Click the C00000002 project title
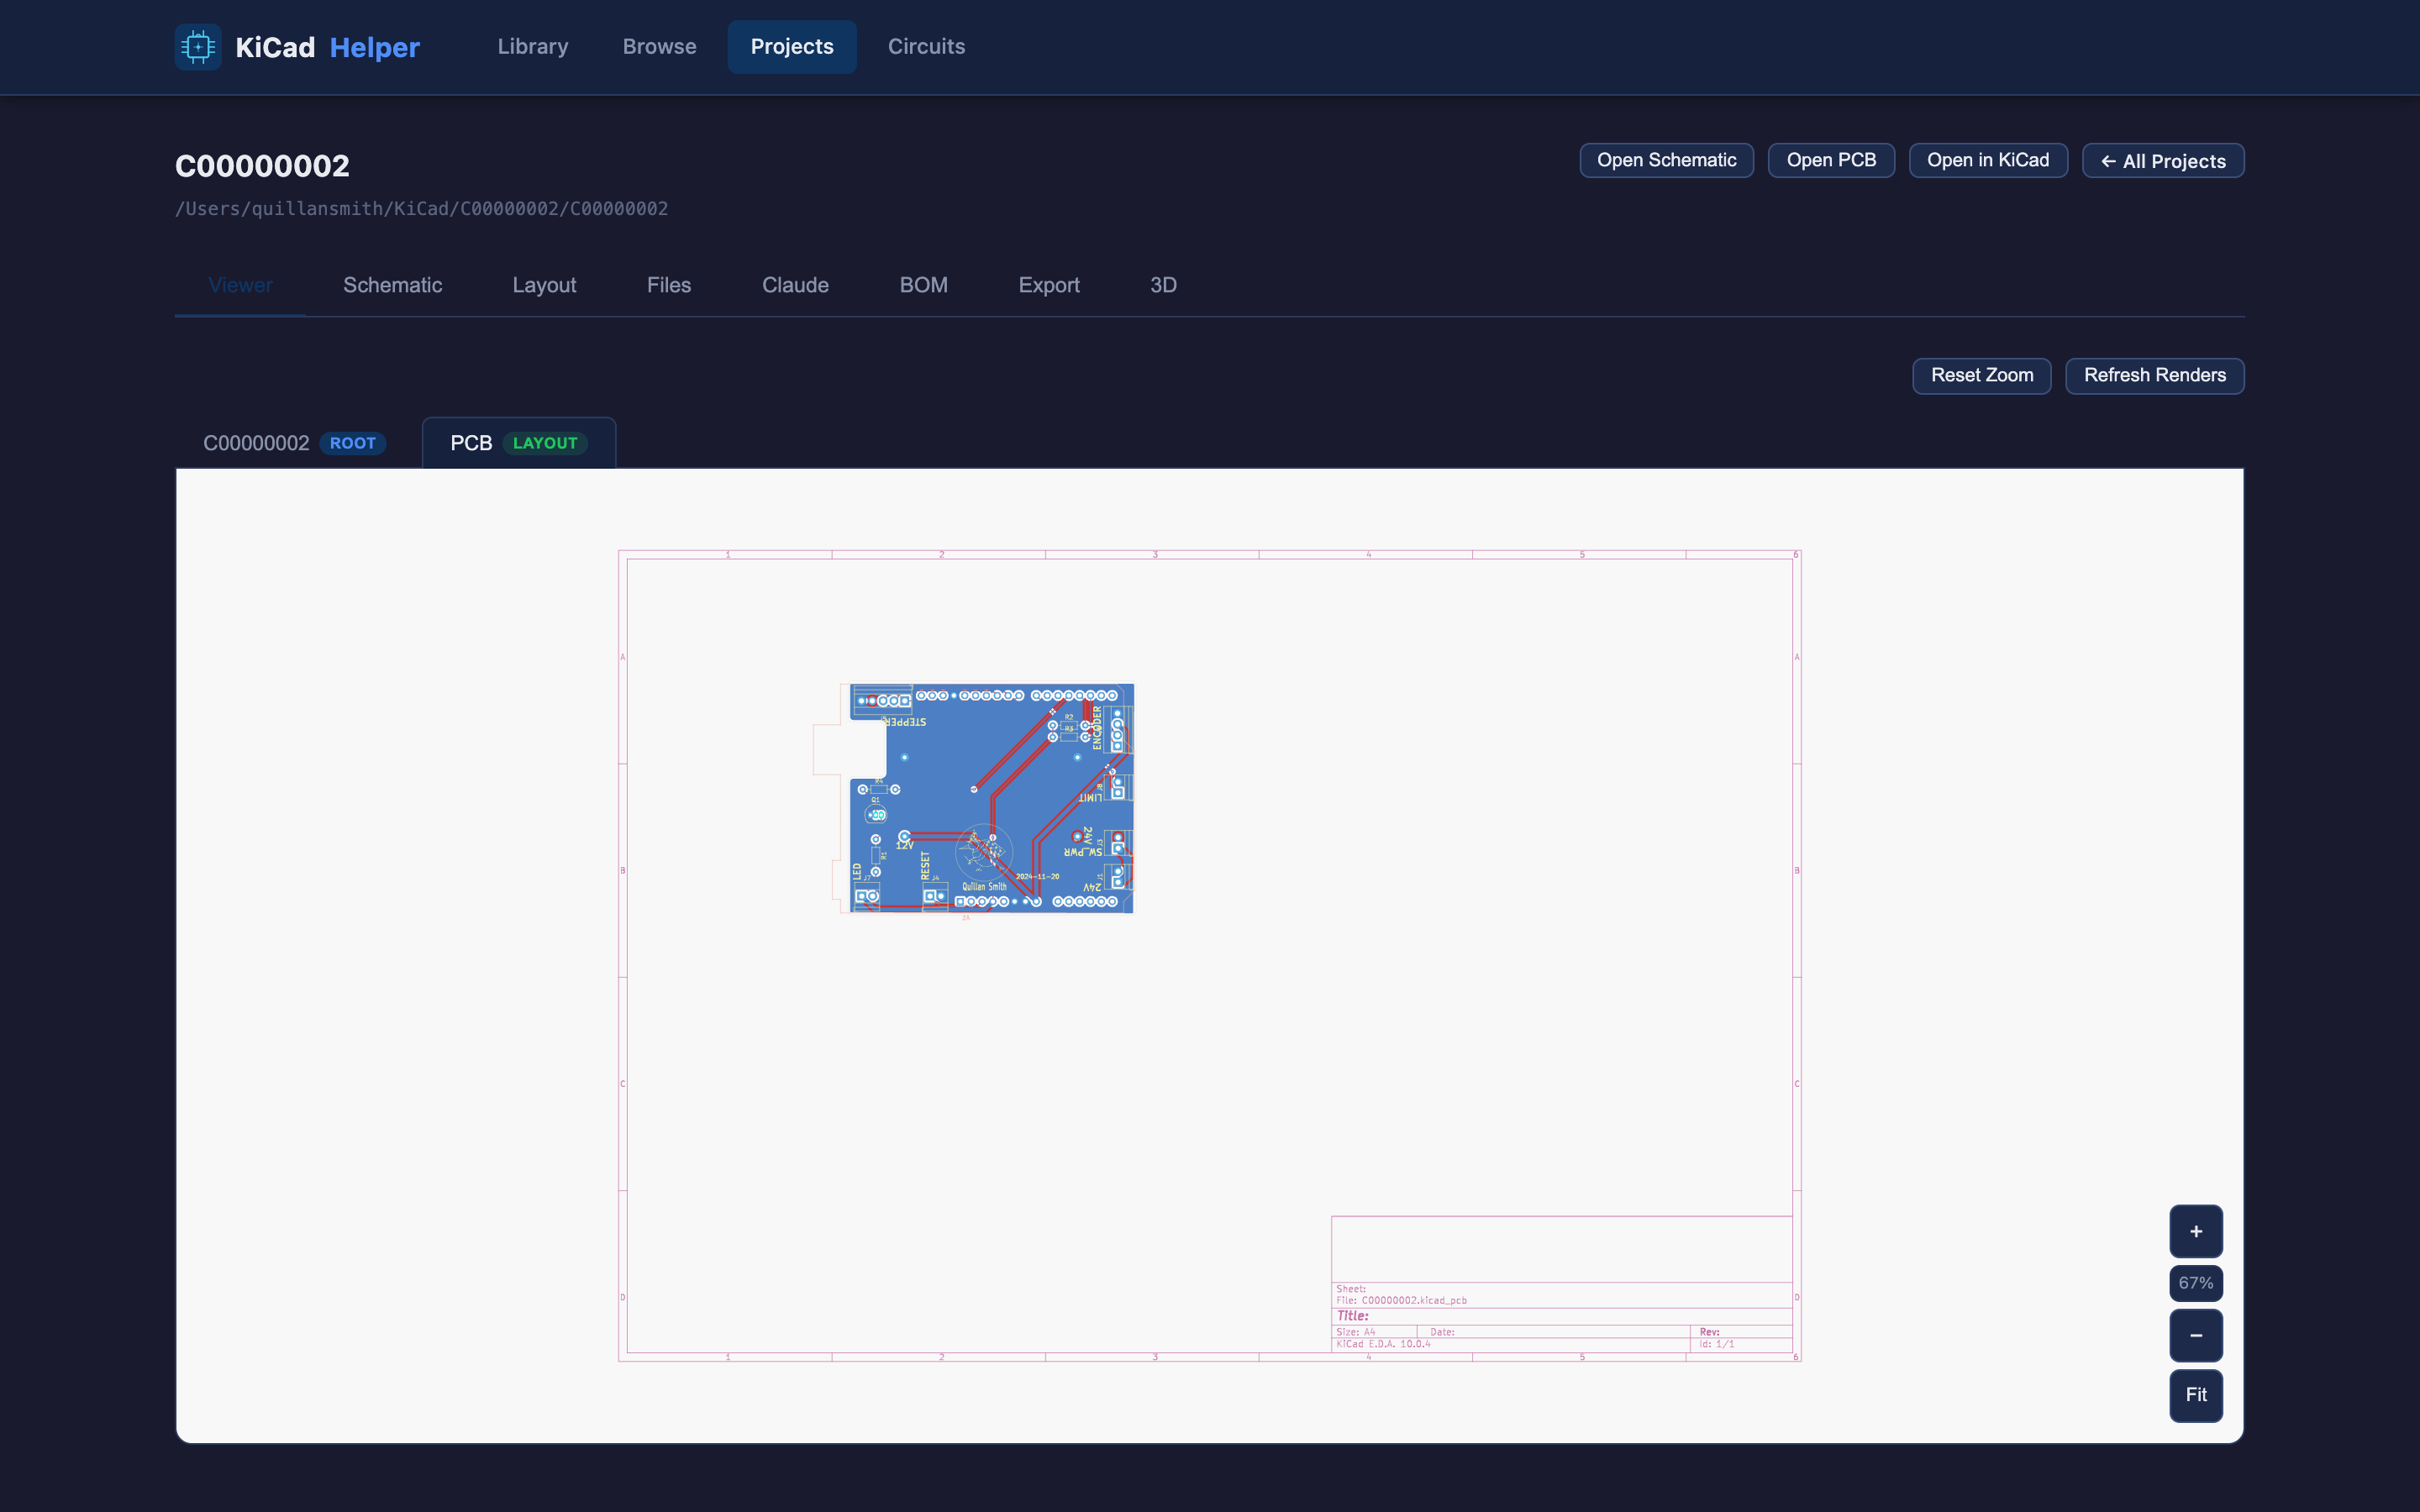Screen dimensions: 2420x1512 coord(262,166)
